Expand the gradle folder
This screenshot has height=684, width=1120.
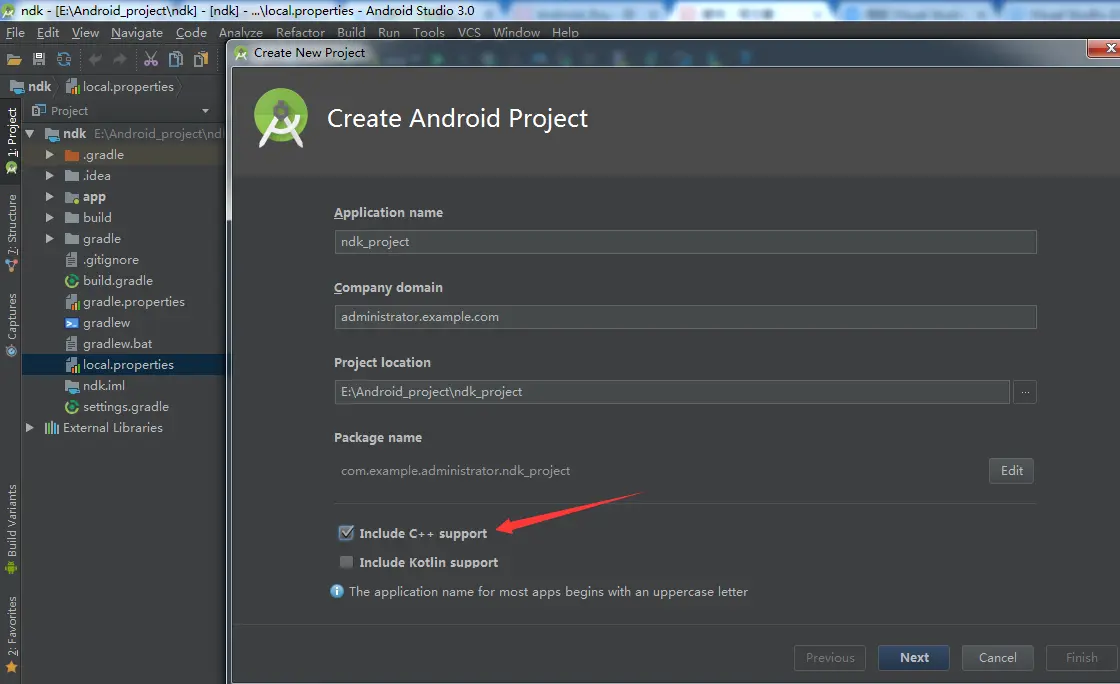click(49, 238)
